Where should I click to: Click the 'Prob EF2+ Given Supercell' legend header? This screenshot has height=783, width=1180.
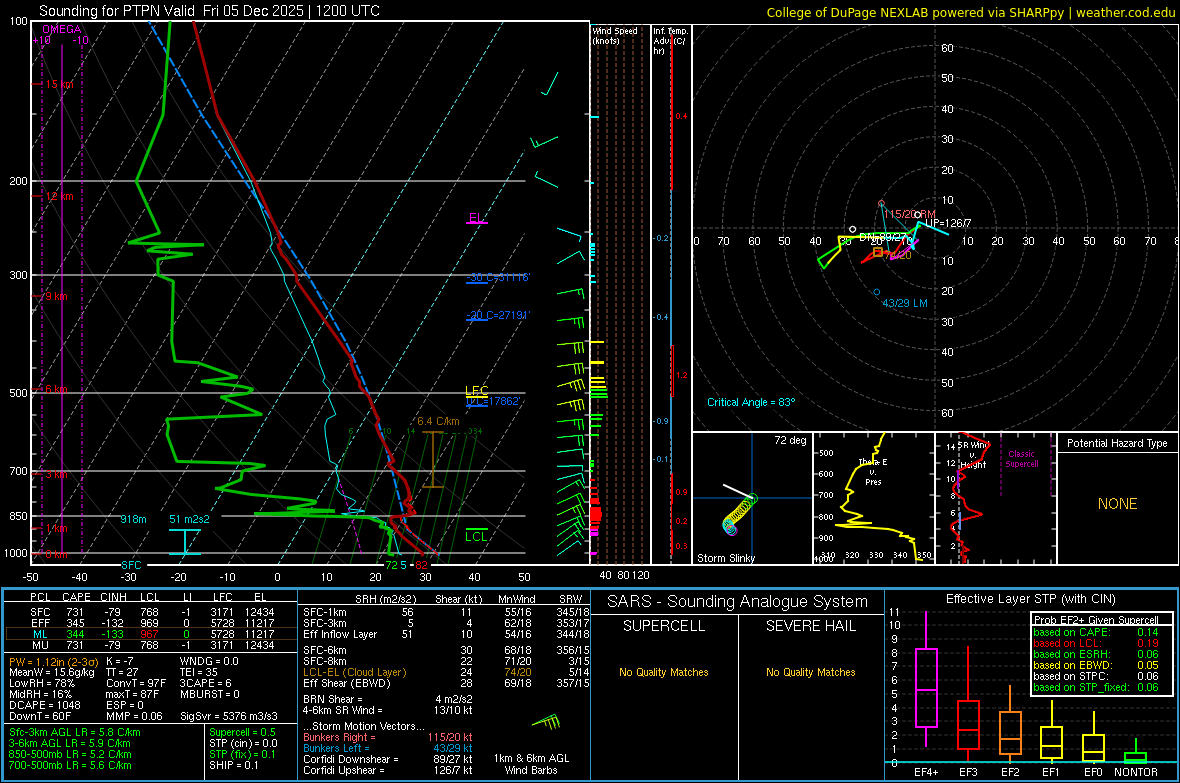(1096, 620)
